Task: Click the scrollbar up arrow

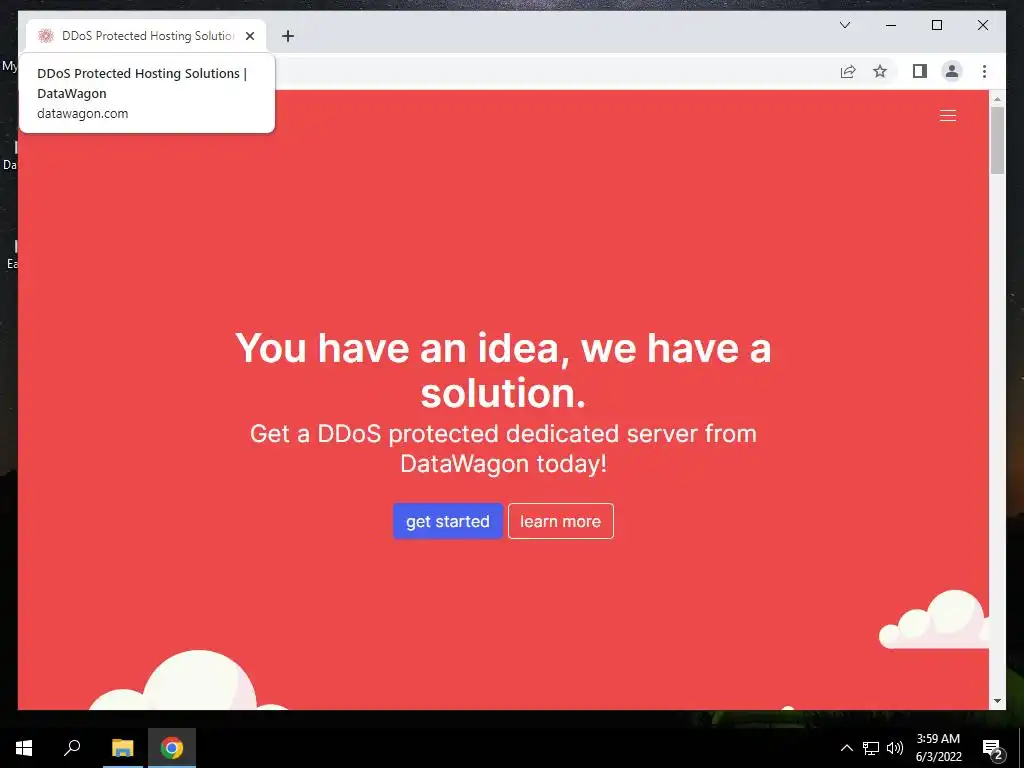Action: [x=997, y=99]
